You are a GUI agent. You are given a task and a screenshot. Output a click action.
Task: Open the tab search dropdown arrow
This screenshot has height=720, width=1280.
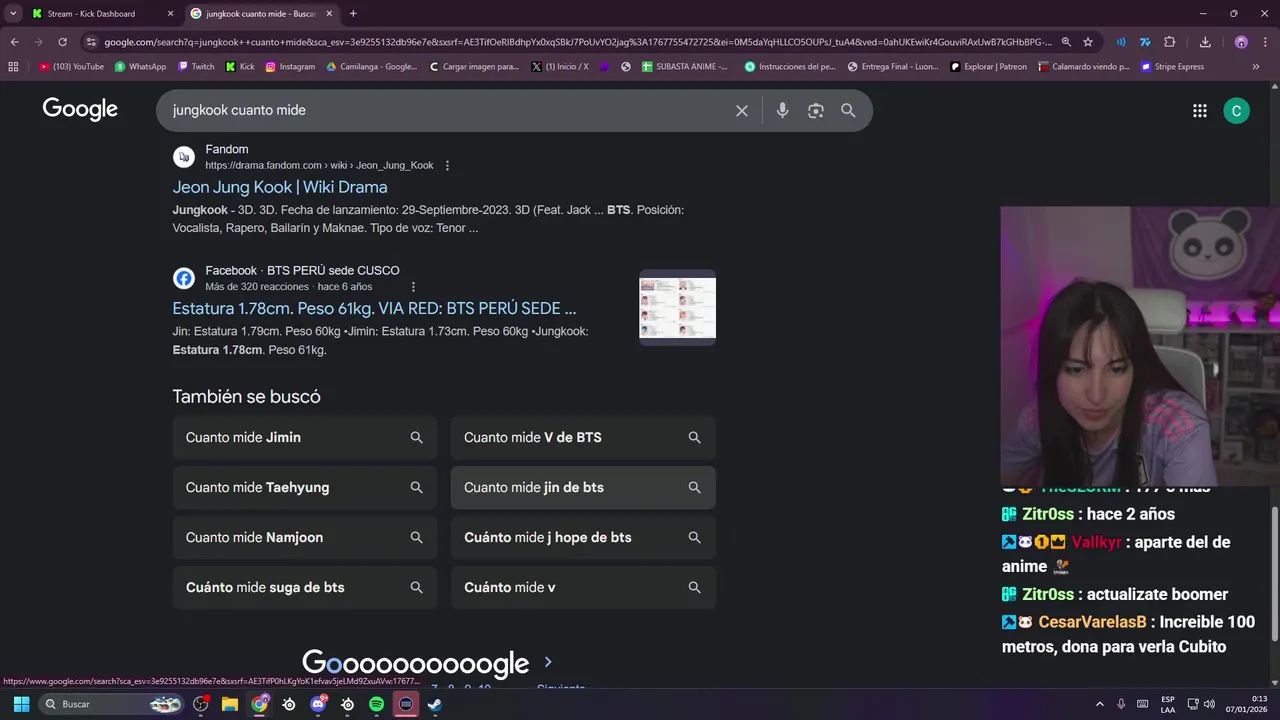(13, 14)
